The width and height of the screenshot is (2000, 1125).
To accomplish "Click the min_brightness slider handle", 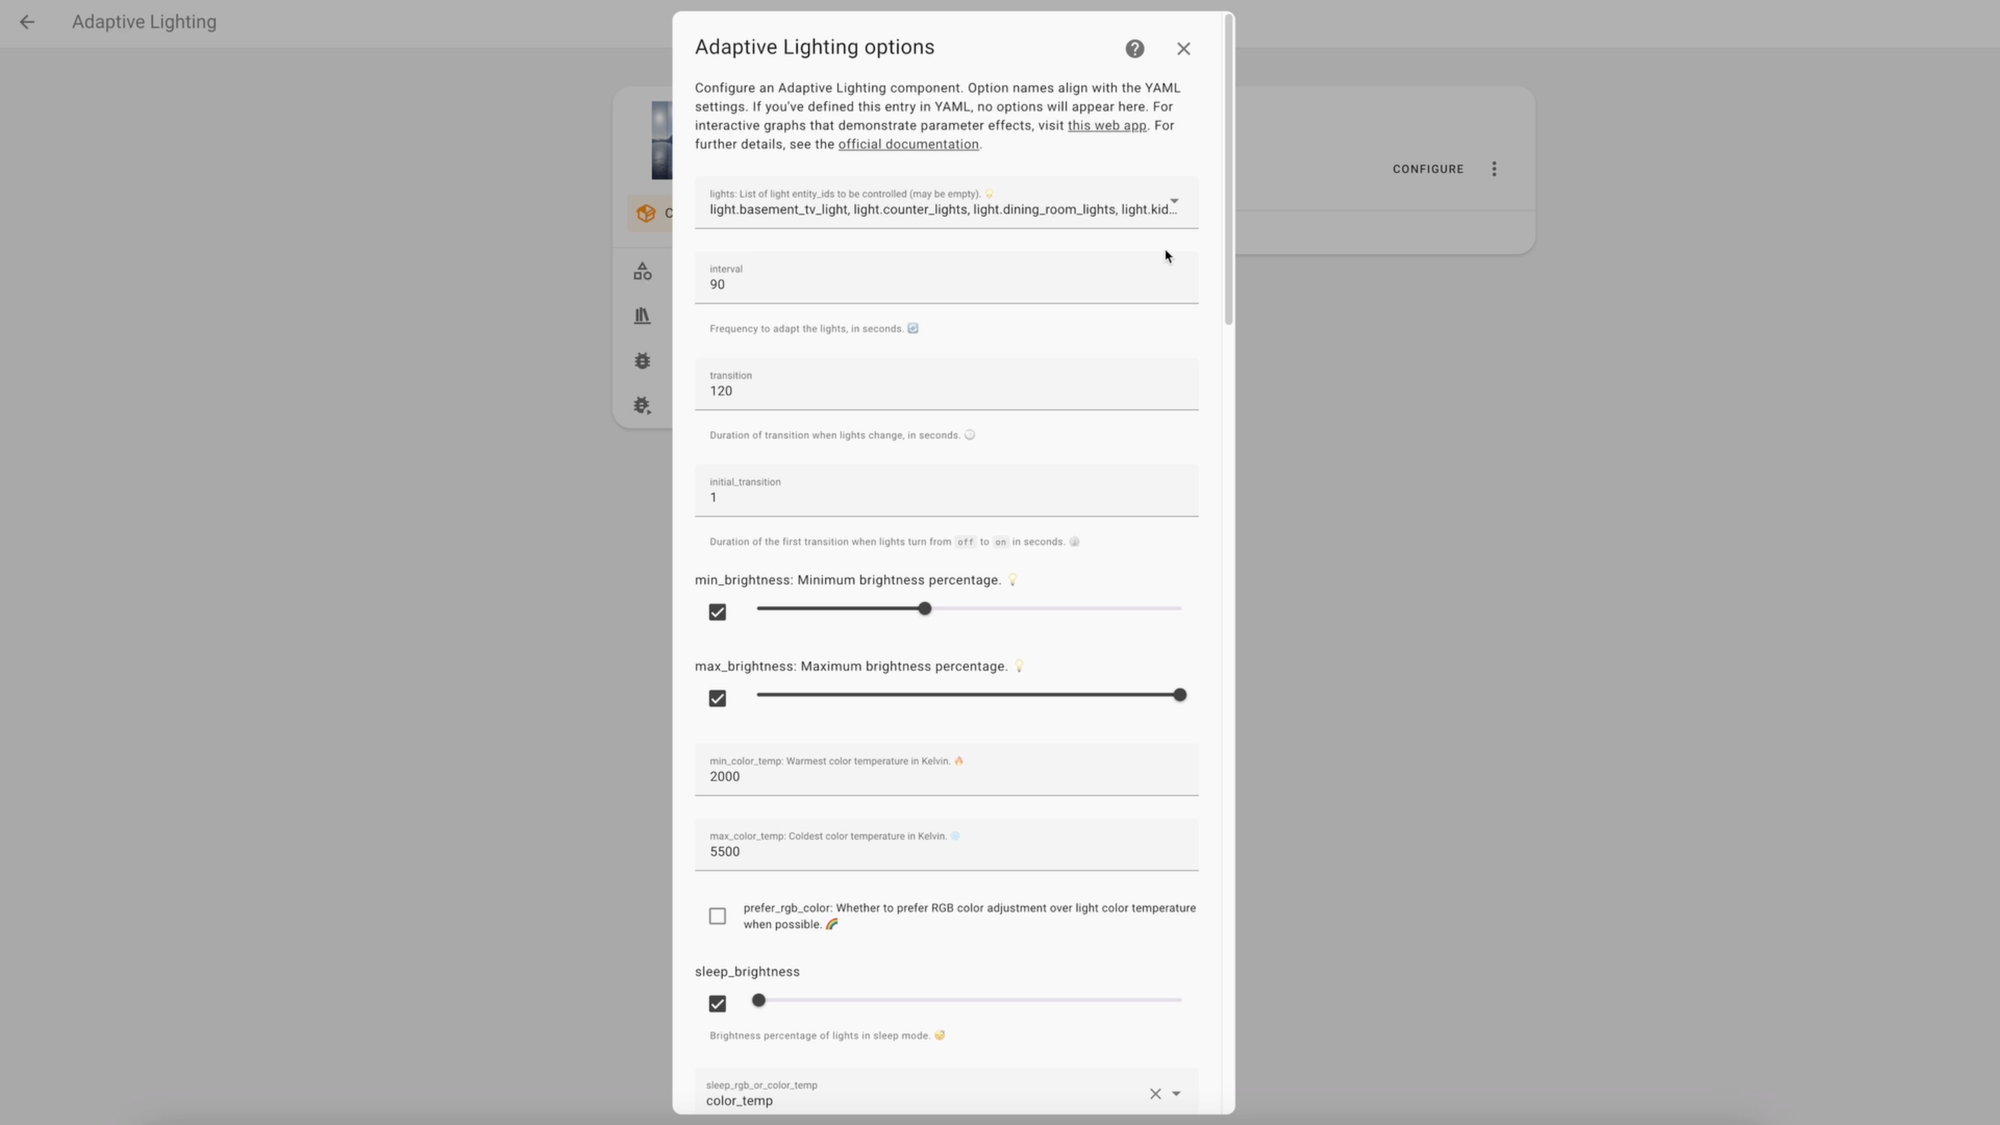I will coord(924,608).
